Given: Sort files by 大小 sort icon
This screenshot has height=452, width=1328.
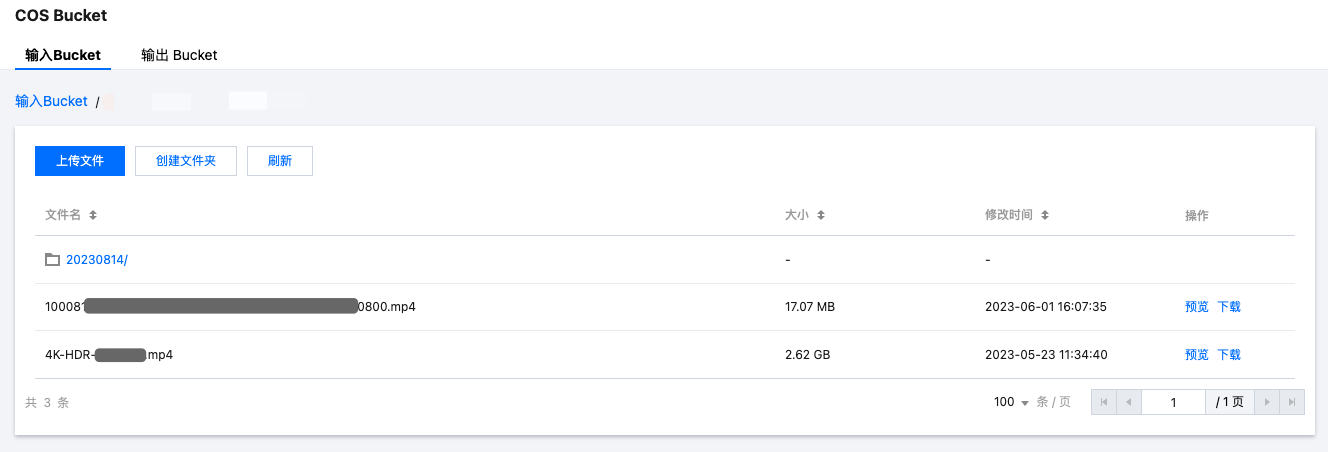Looking at the screenshot, I should click(820, 216).
